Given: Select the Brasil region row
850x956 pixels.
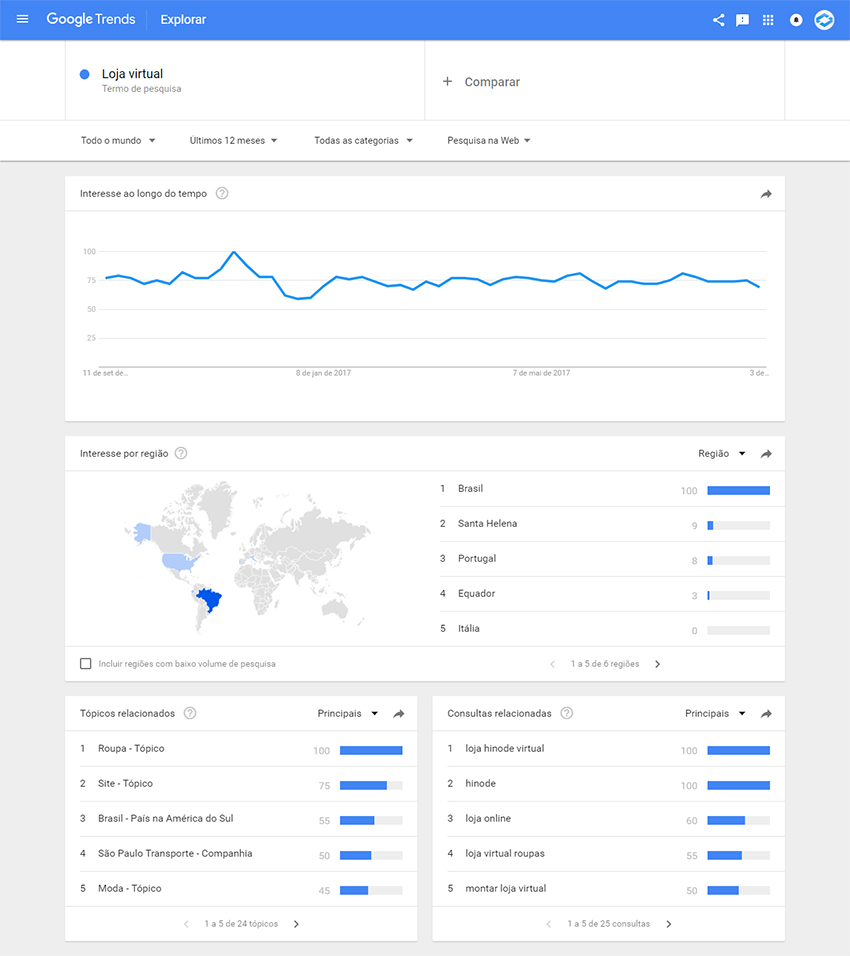Looking at the screenshot, I should [612, 489].
